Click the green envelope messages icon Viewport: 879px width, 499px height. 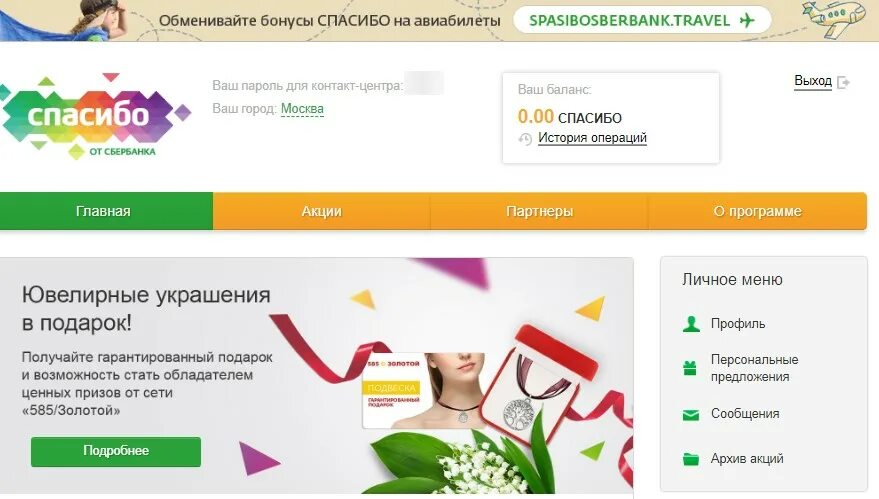(x=691, y=415)
